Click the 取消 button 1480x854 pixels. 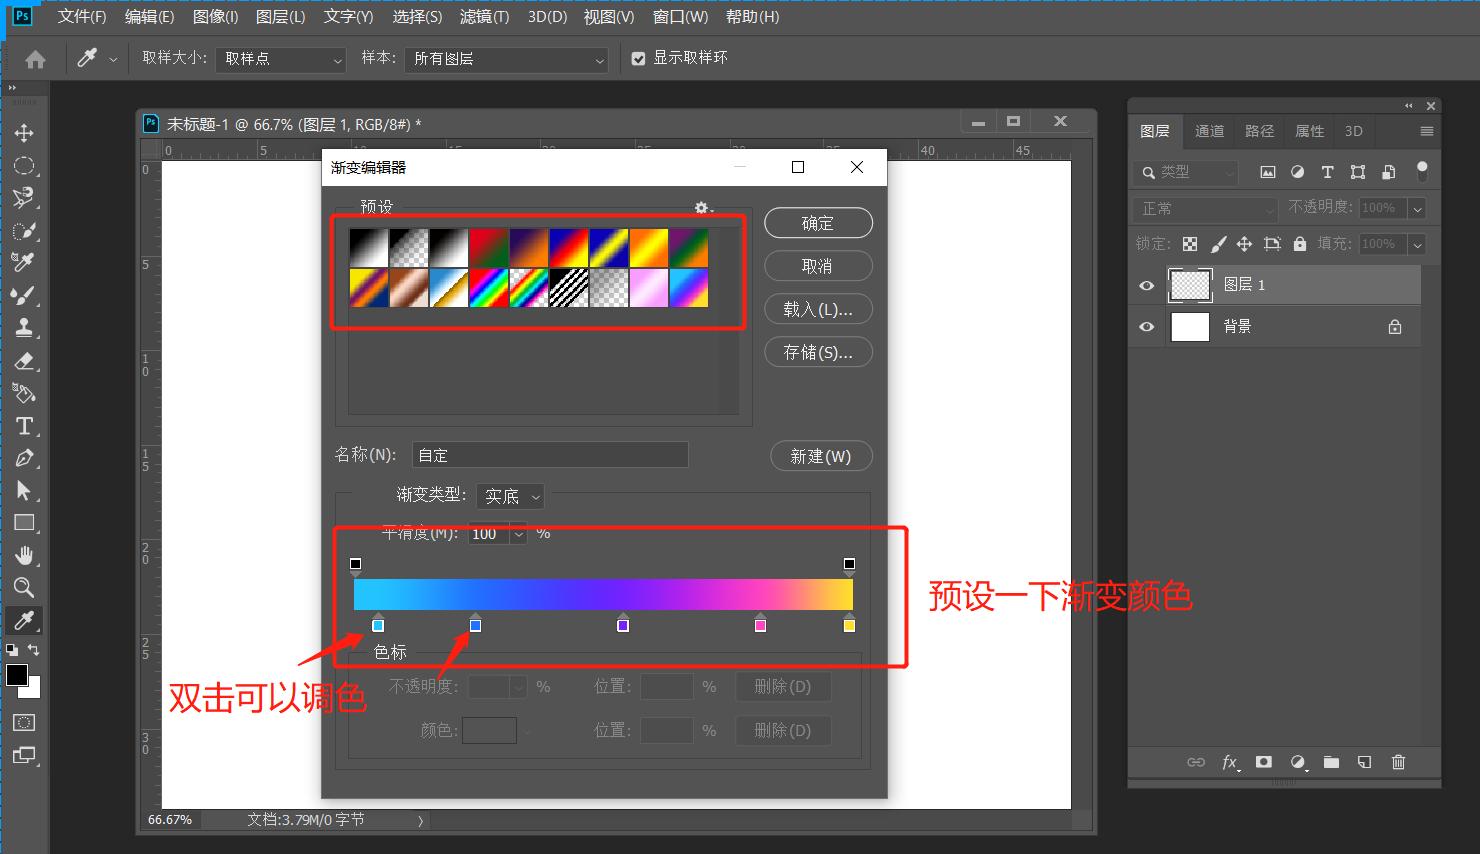pyautogui.click(x=818, y=266)
